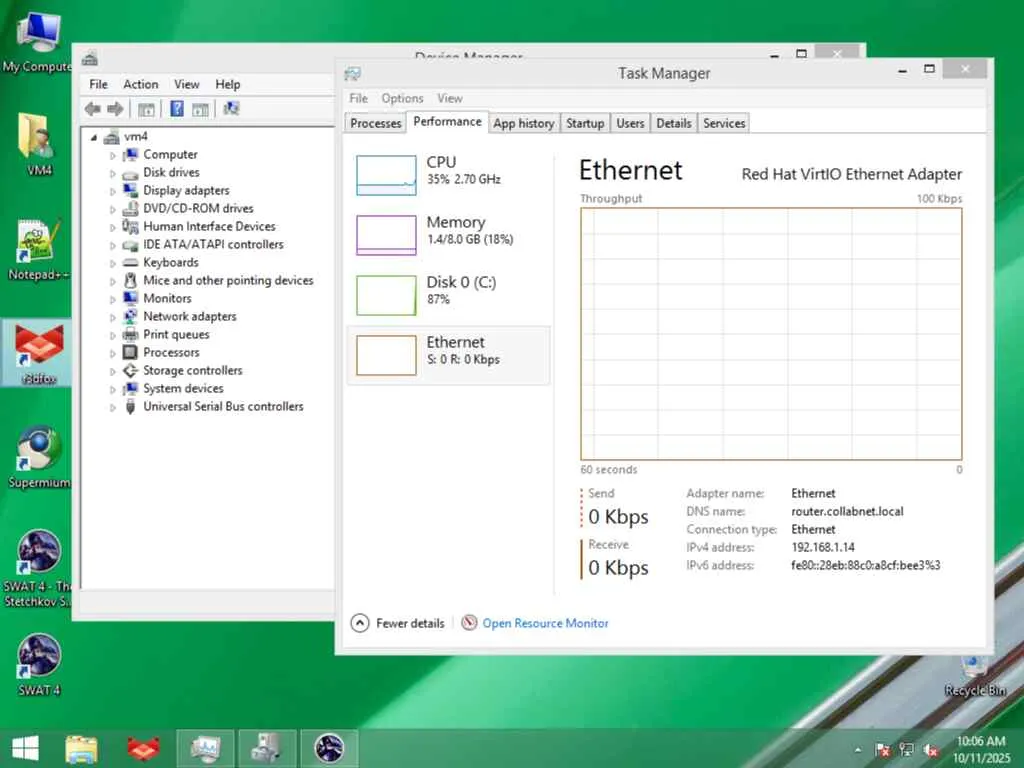Click the Forward arrow in Device Manager toolbar

pyautogui.click(x=115, y=109)
